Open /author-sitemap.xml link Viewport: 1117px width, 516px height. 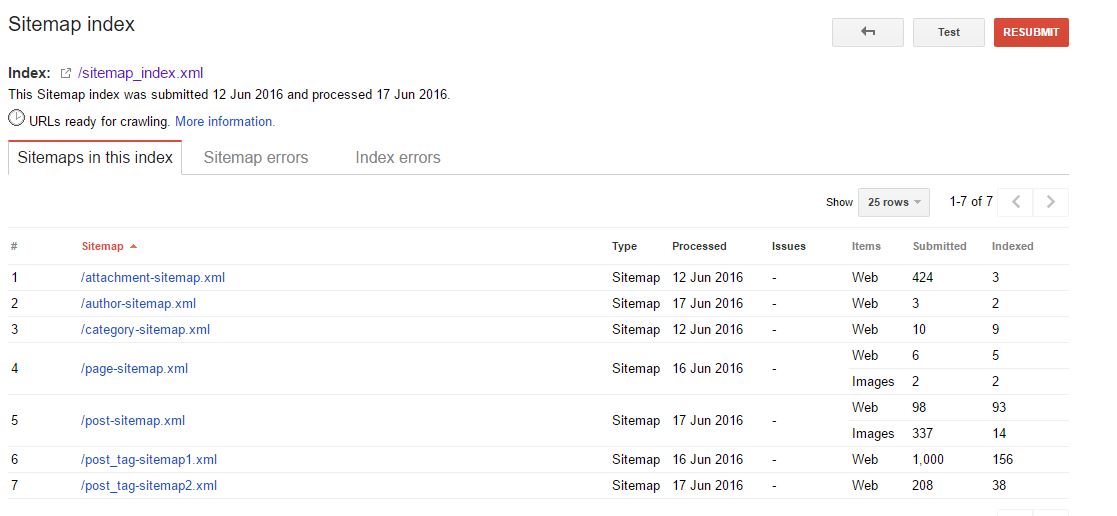tap(139, 304)
